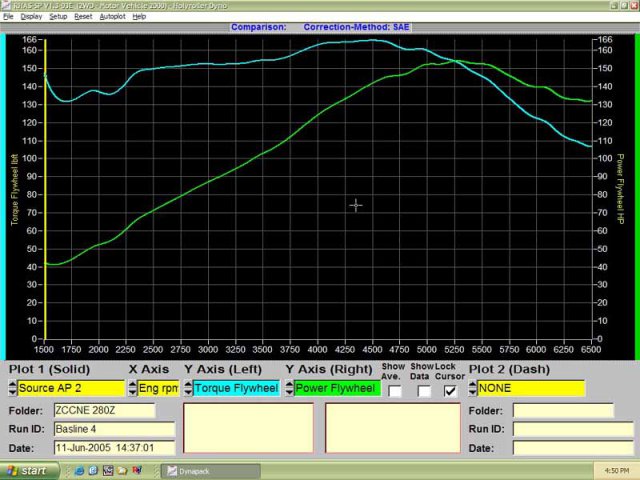Select the green Power Flywheel field
This screenshot has width=640, height=480.
[x=337, y=388]
